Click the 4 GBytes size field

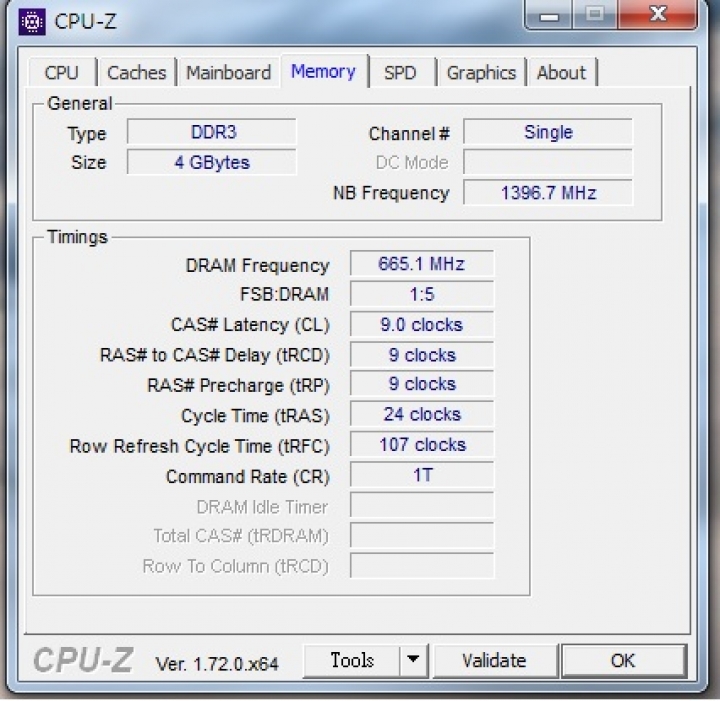212,163
